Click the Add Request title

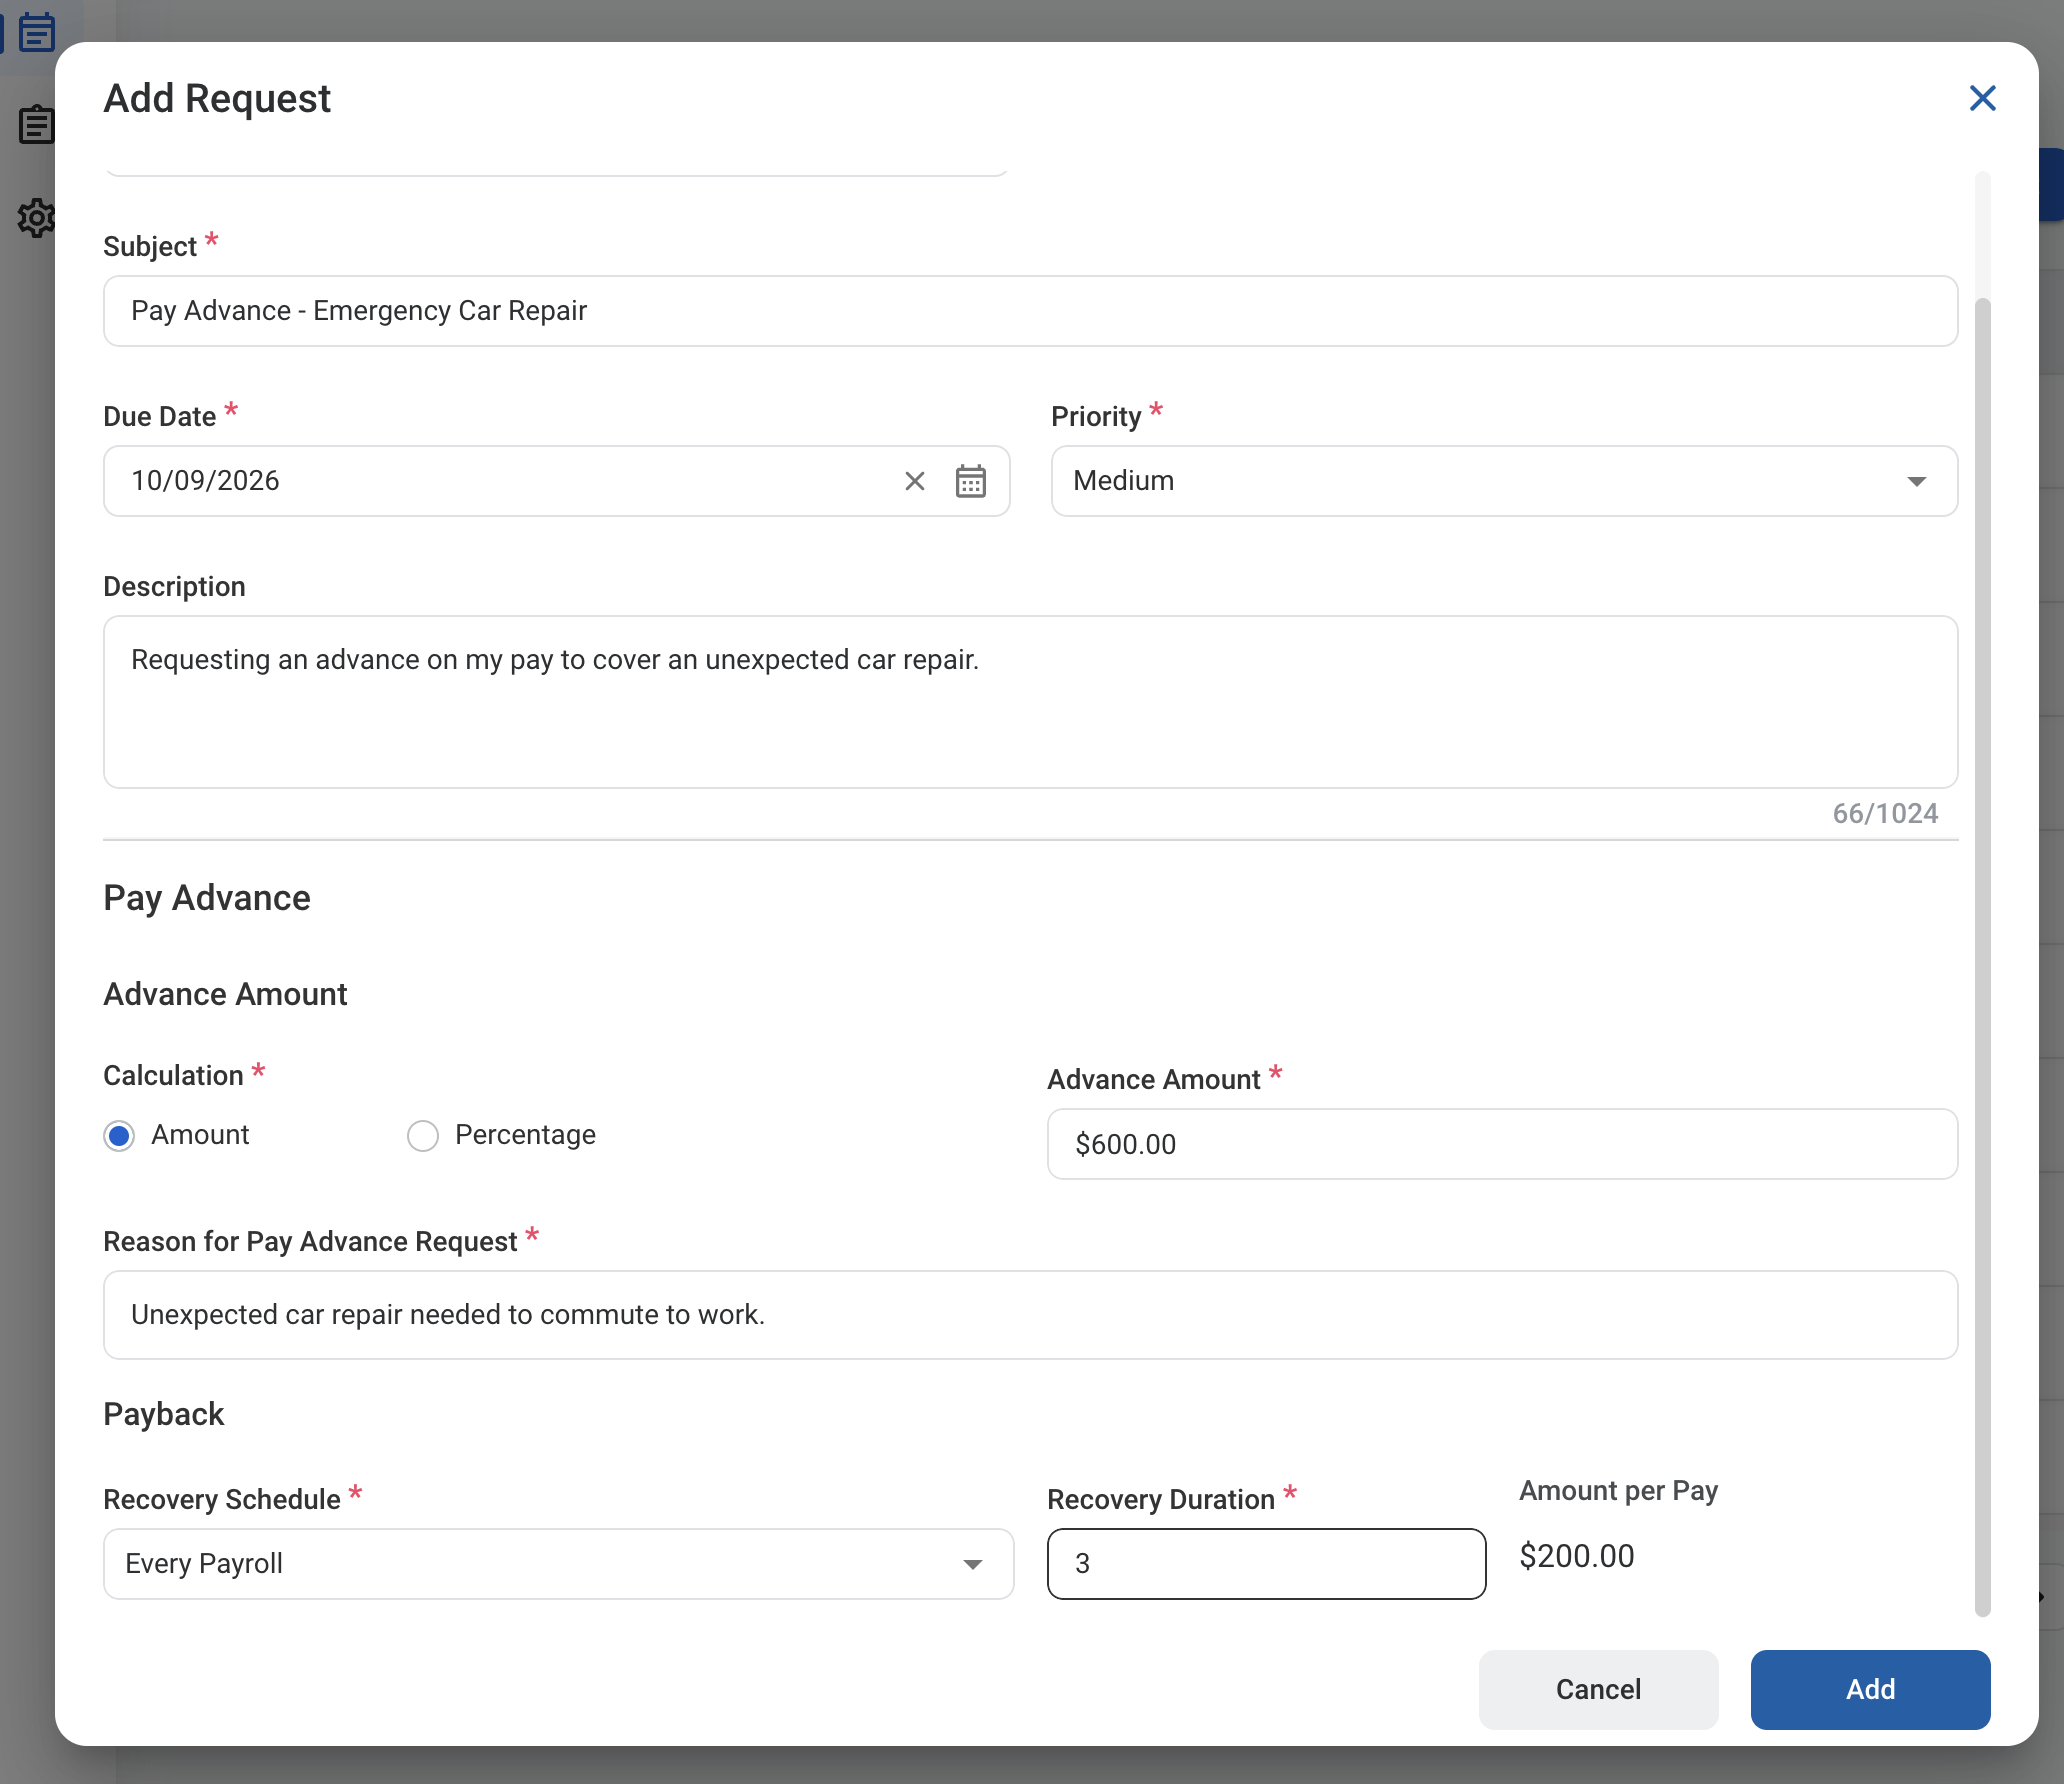217,98
